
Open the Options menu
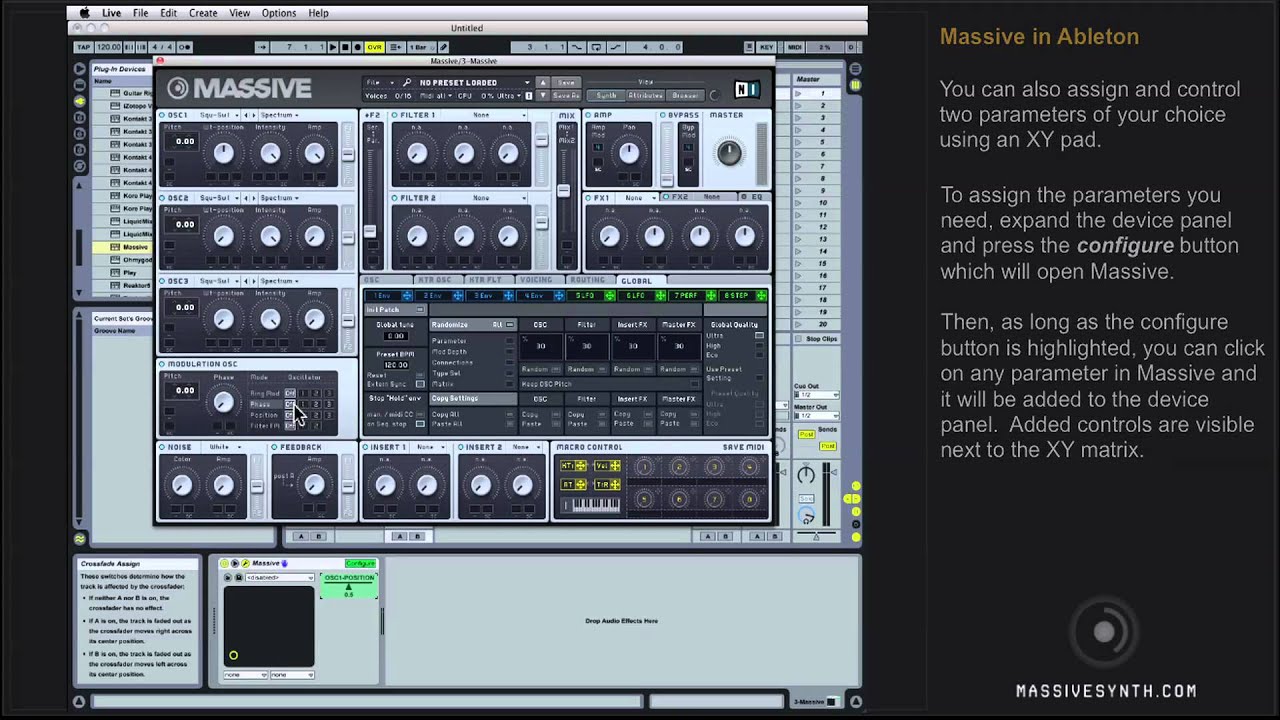[278, 13]
